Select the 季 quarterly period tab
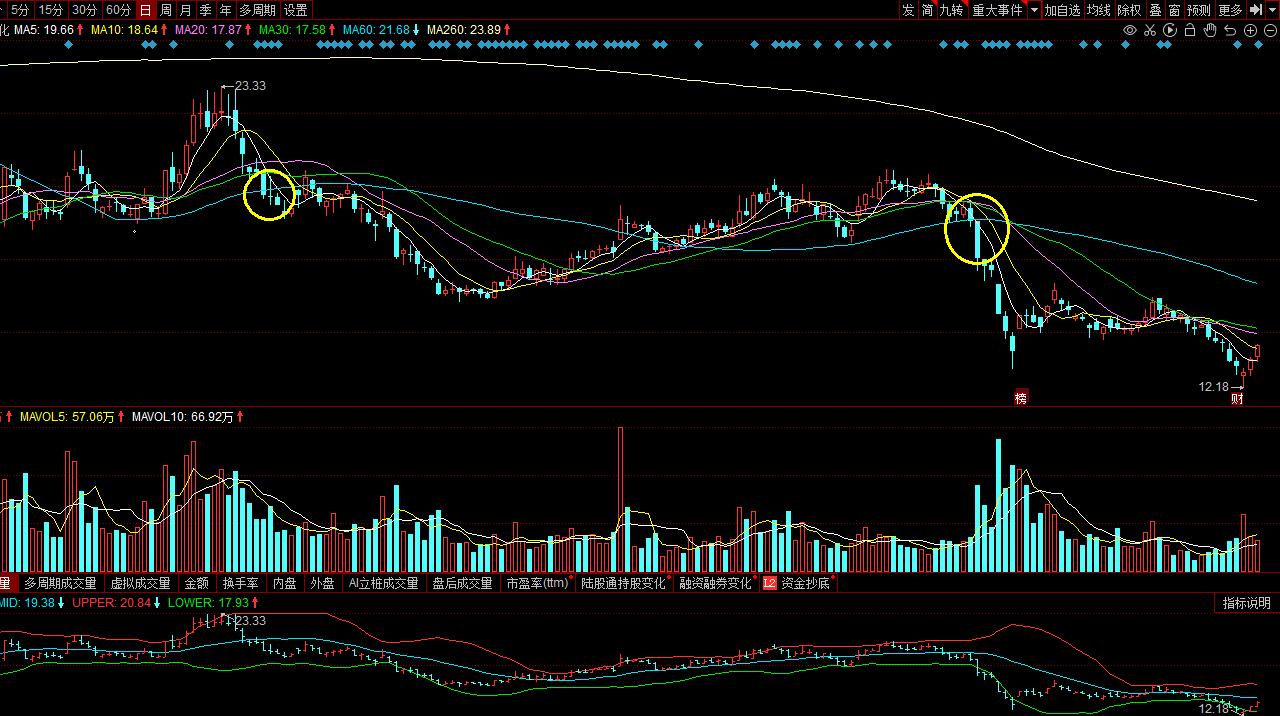The image size is (1280, 716). 206,10
